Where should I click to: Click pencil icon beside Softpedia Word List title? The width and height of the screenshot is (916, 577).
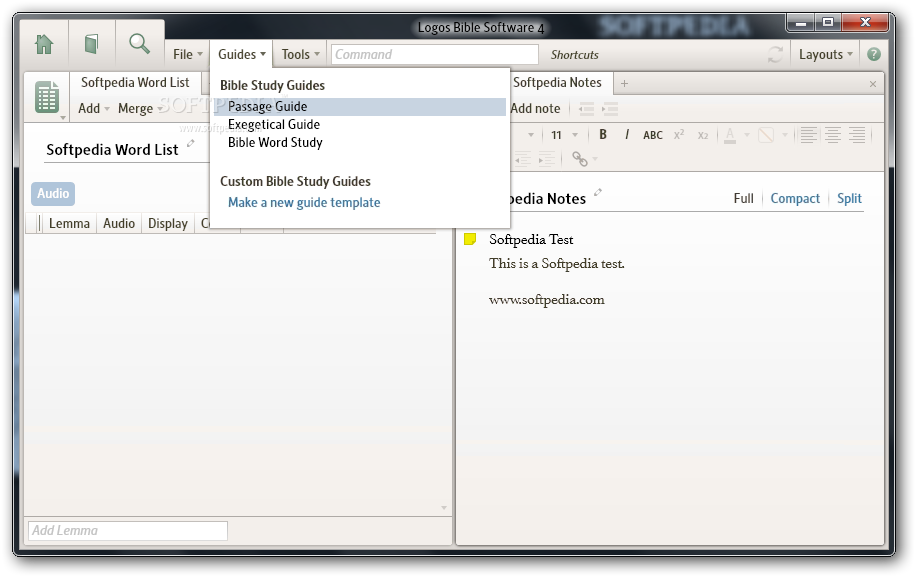pyautogui.click(x=190, y=143)
